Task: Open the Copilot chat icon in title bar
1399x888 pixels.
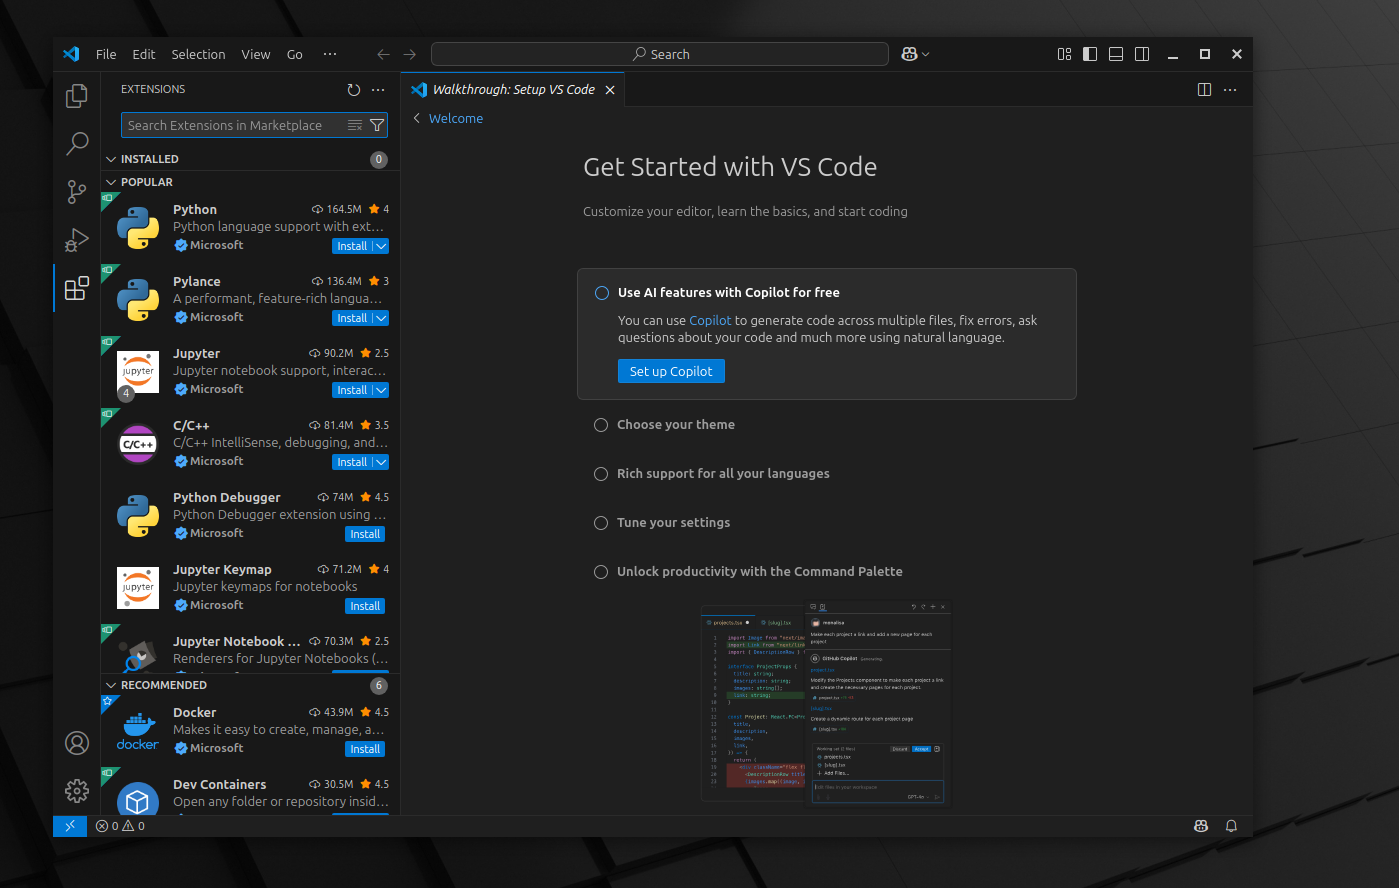Action: tap(909, 54)
